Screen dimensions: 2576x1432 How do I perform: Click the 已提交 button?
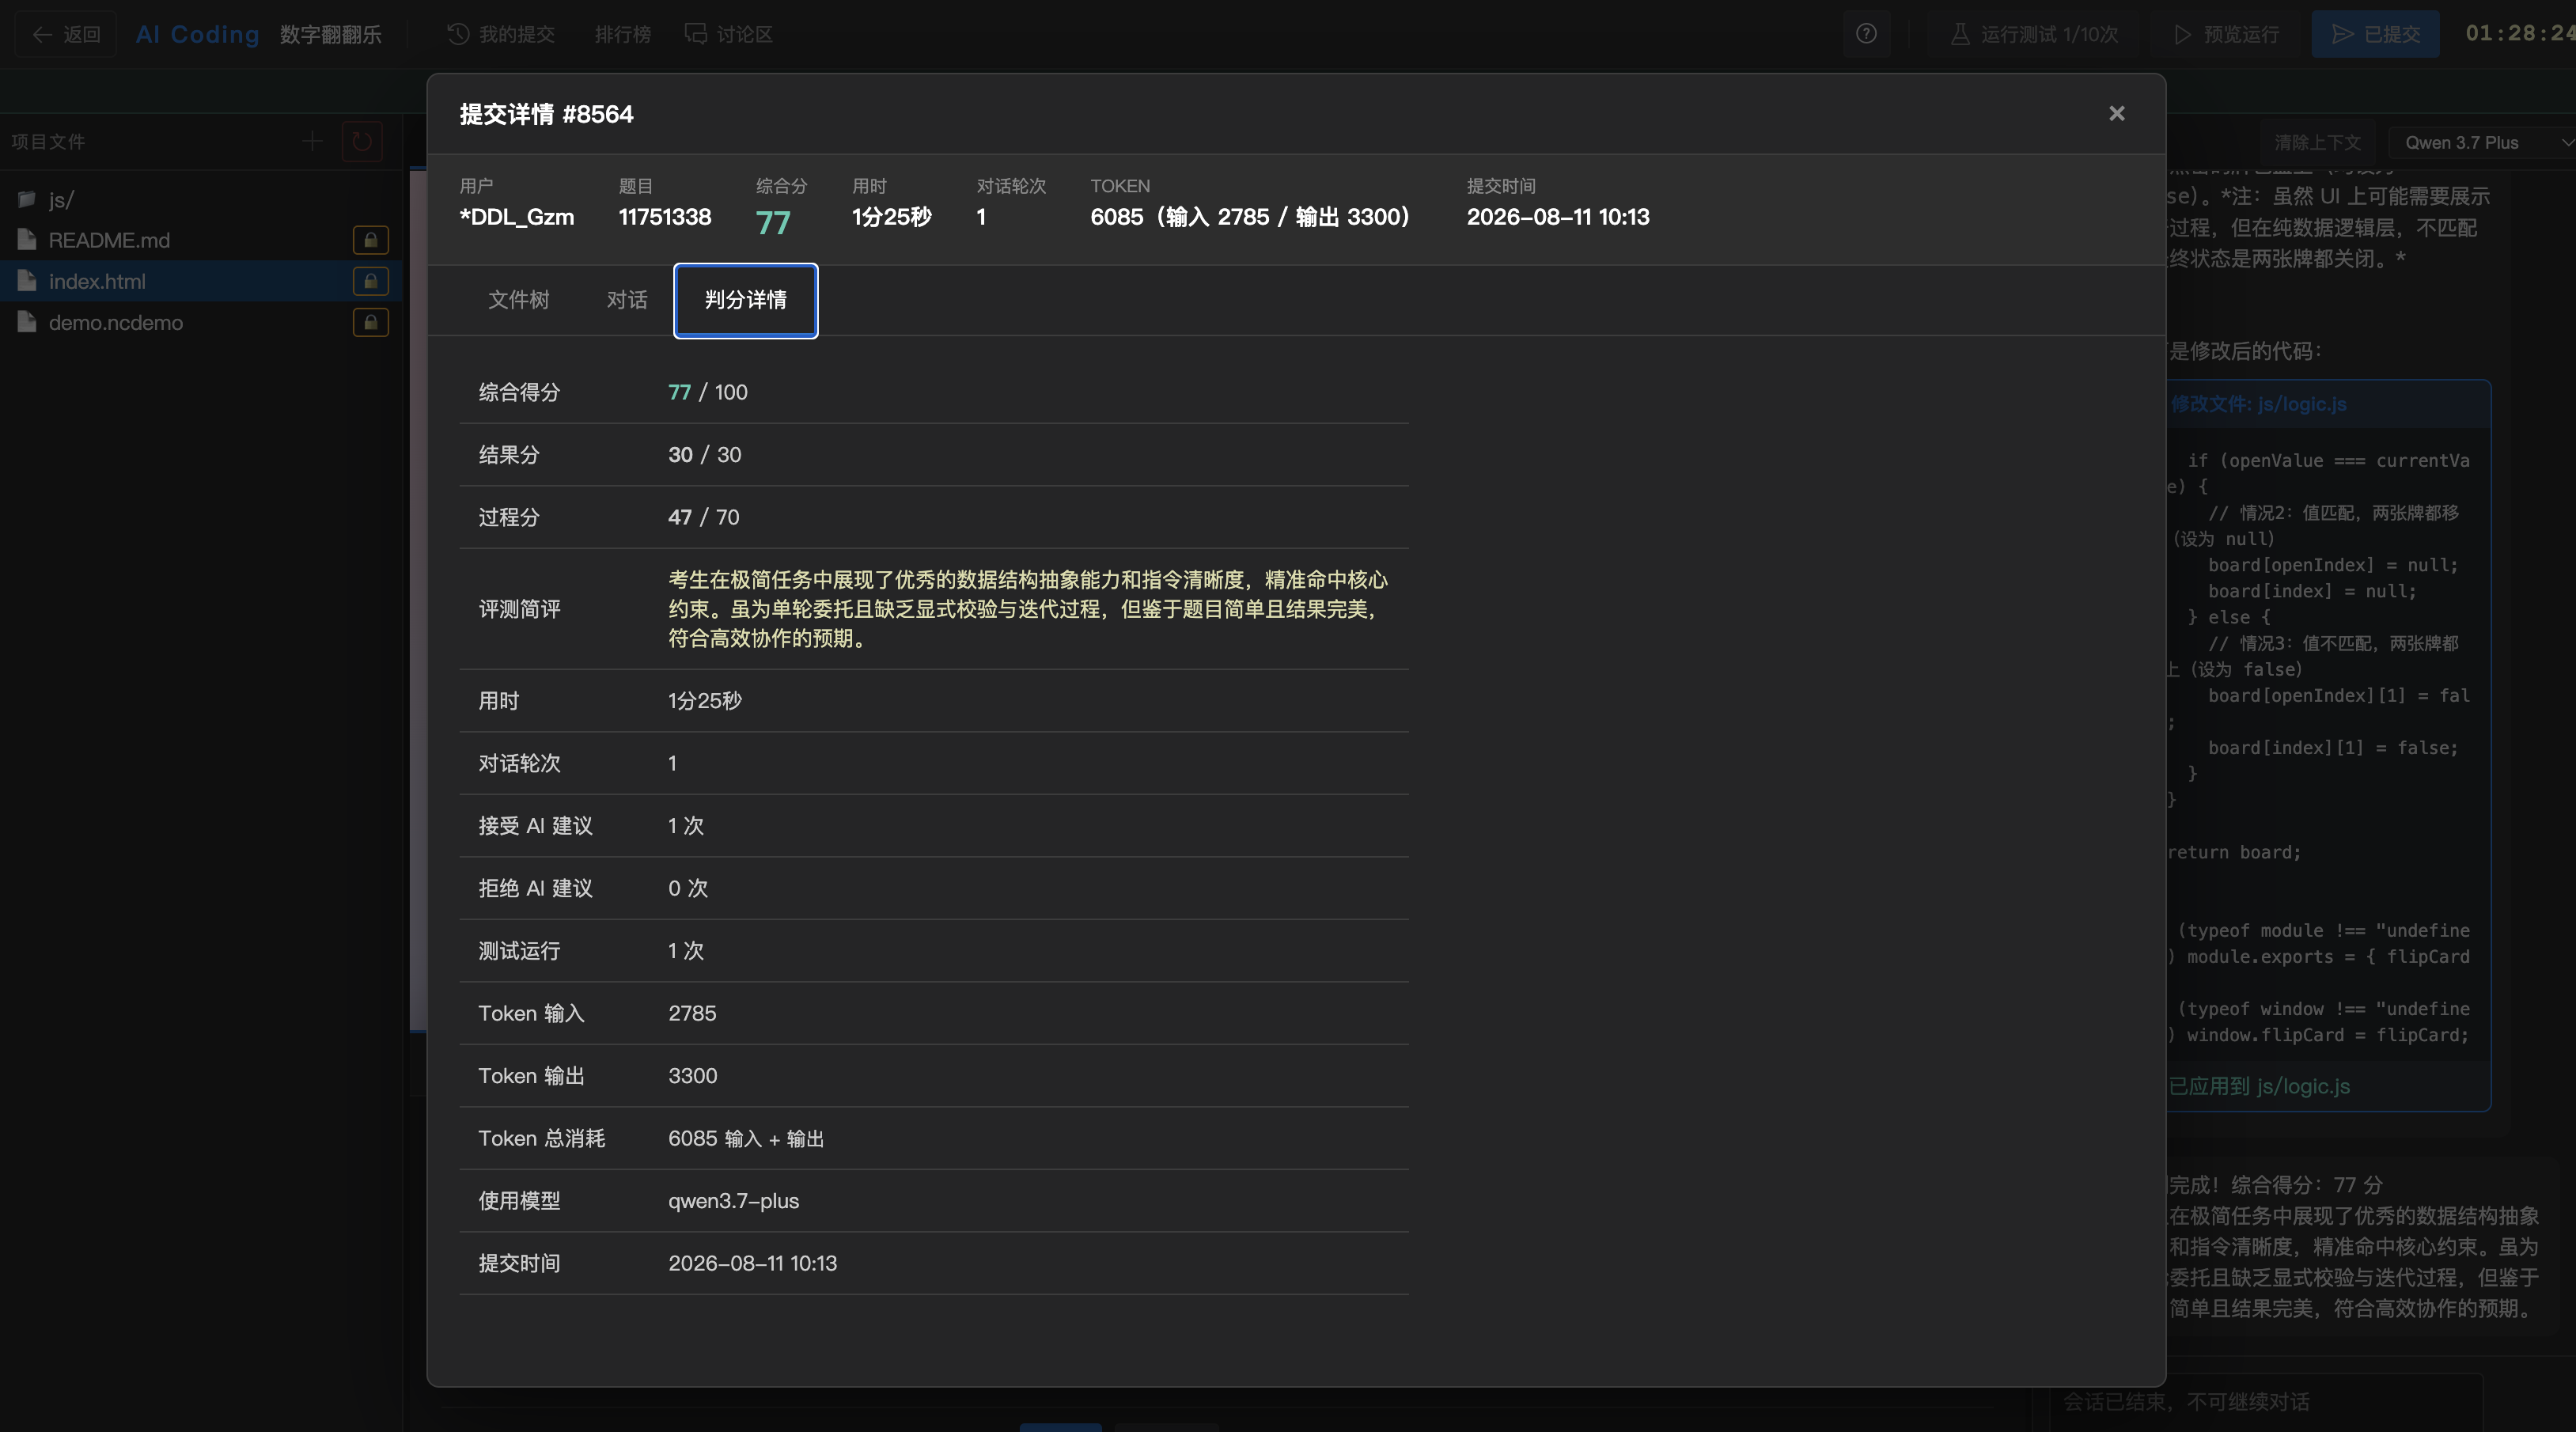coord(2375,34)
